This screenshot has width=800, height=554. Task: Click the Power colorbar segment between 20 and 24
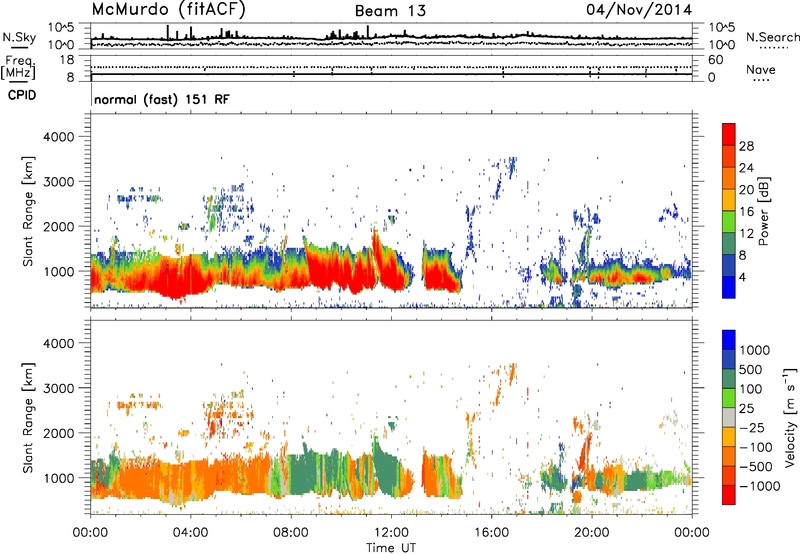[x=729, y=178]
